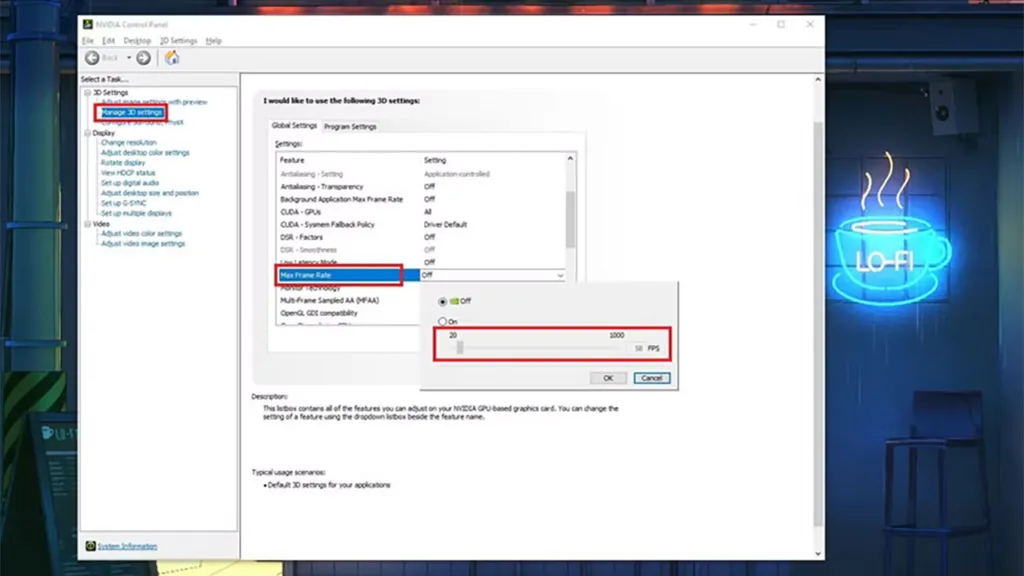Click the Driver Default setting value
This screenshot has width=1024, height=576.
pos(445,225)
